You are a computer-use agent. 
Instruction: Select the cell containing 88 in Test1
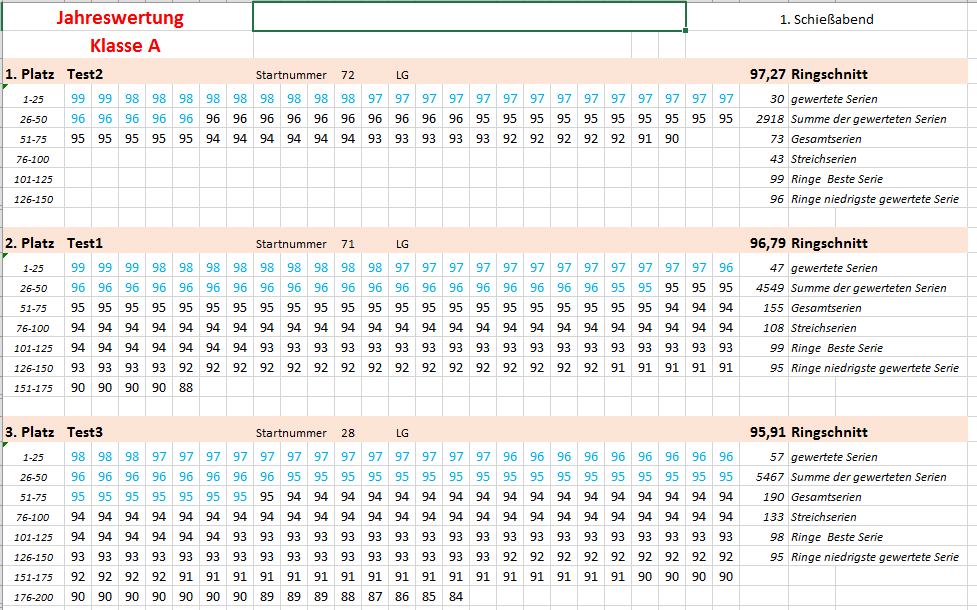pyautogui.click(x=186, y=388)
